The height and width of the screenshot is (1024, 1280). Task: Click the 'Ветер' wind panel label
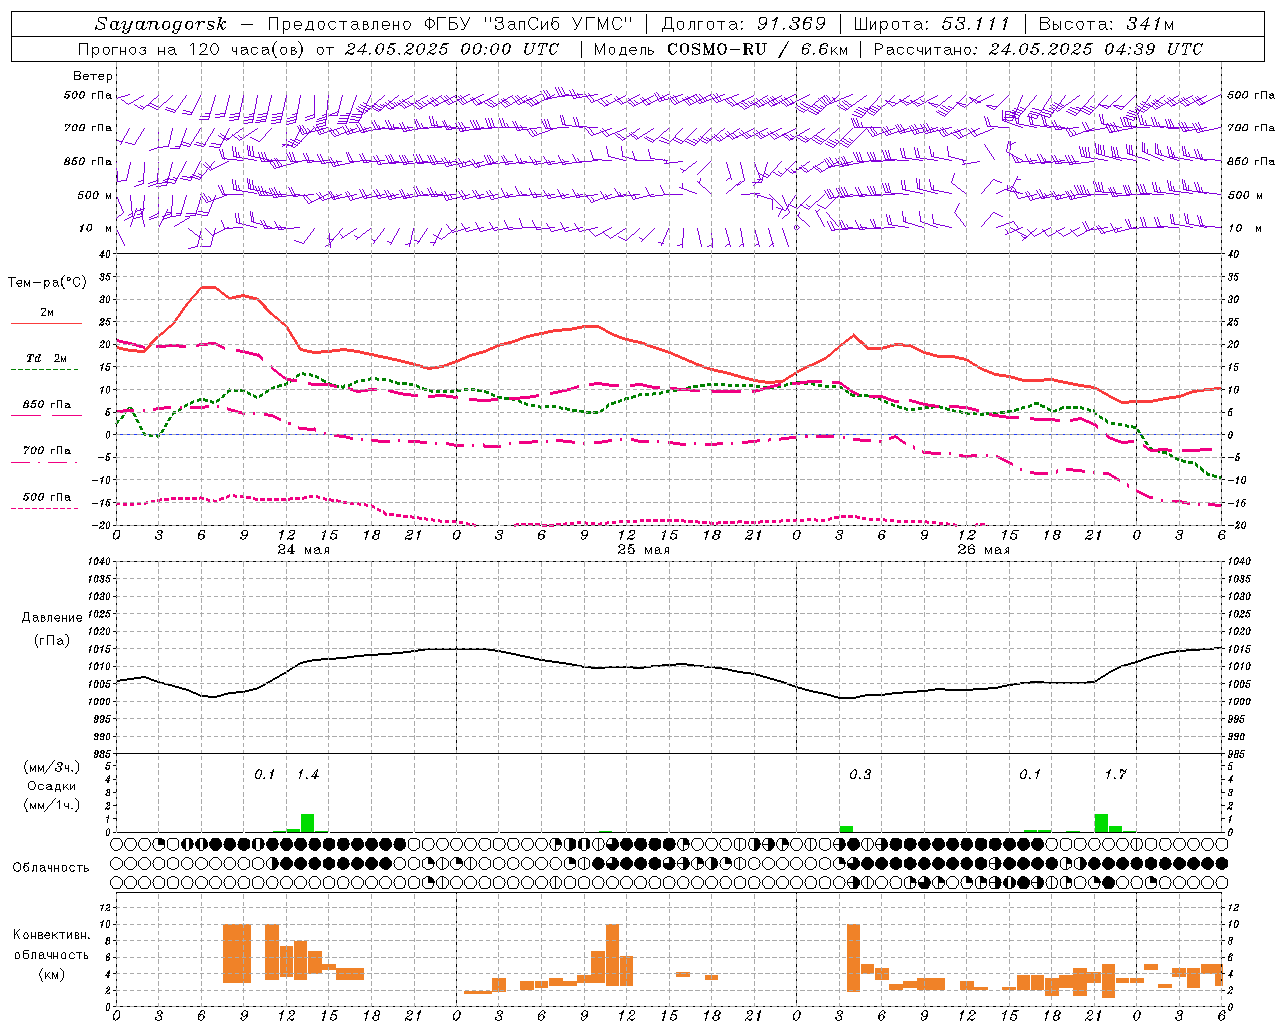point(93,76)
